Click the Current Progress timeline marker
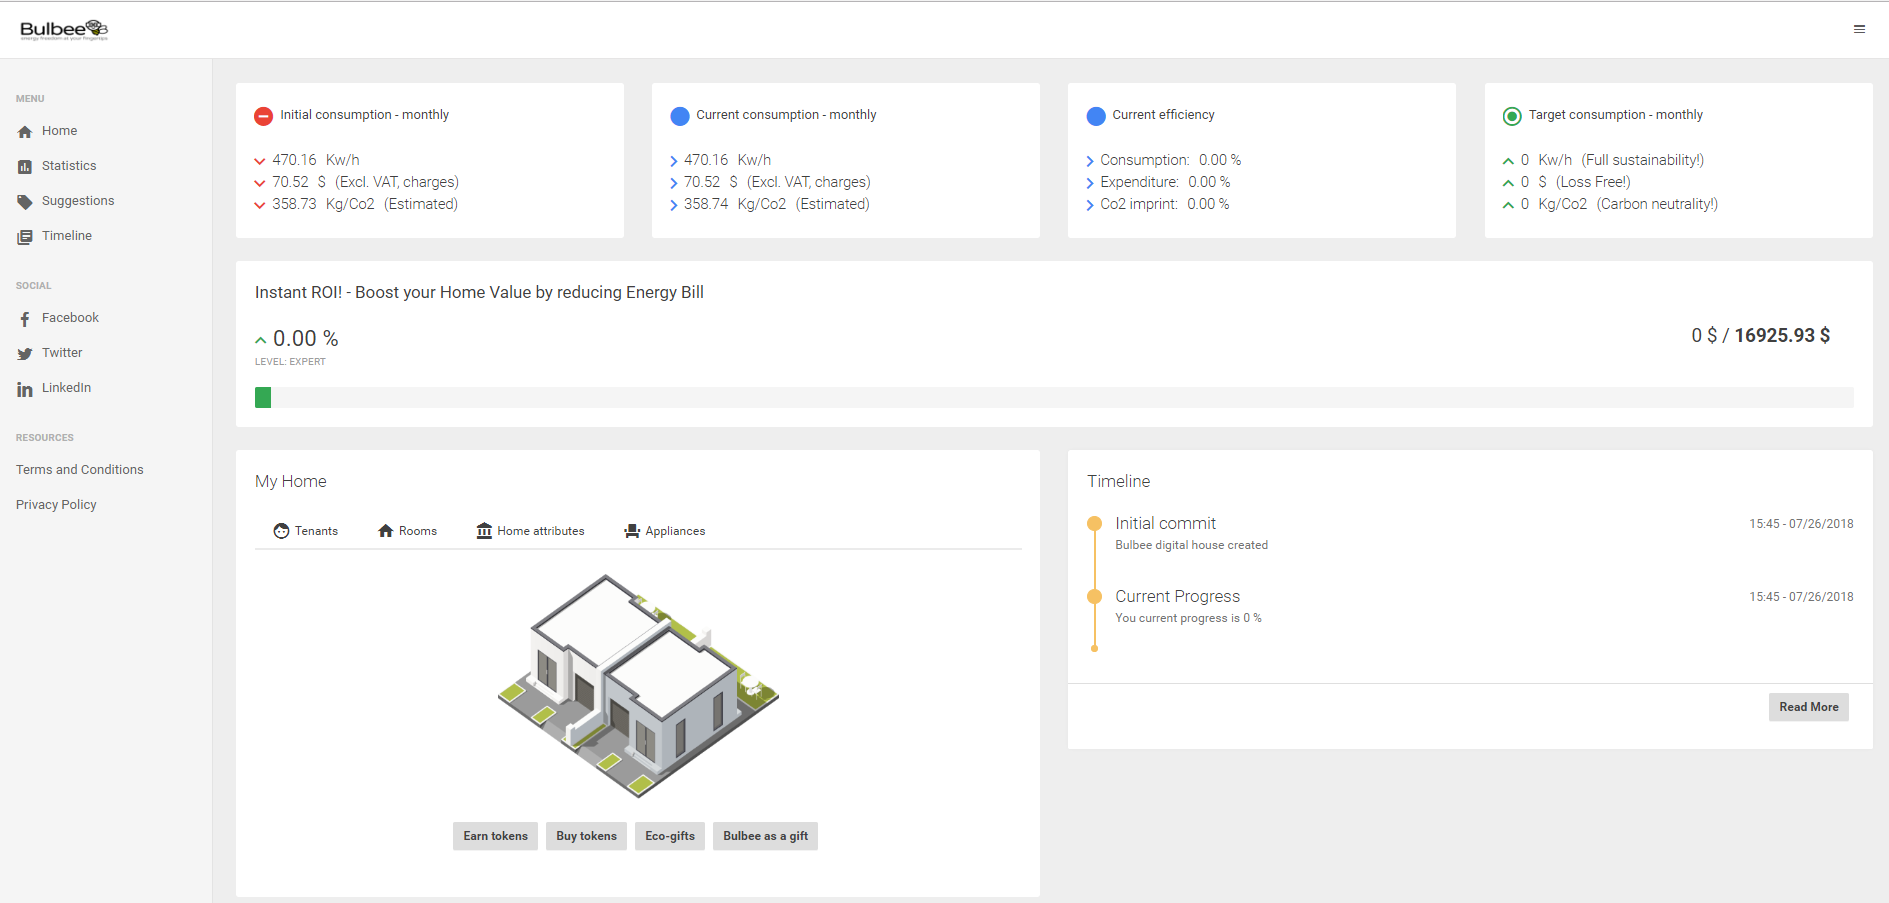Screen dimensions: 1889x903 (x=1094, y=597)
